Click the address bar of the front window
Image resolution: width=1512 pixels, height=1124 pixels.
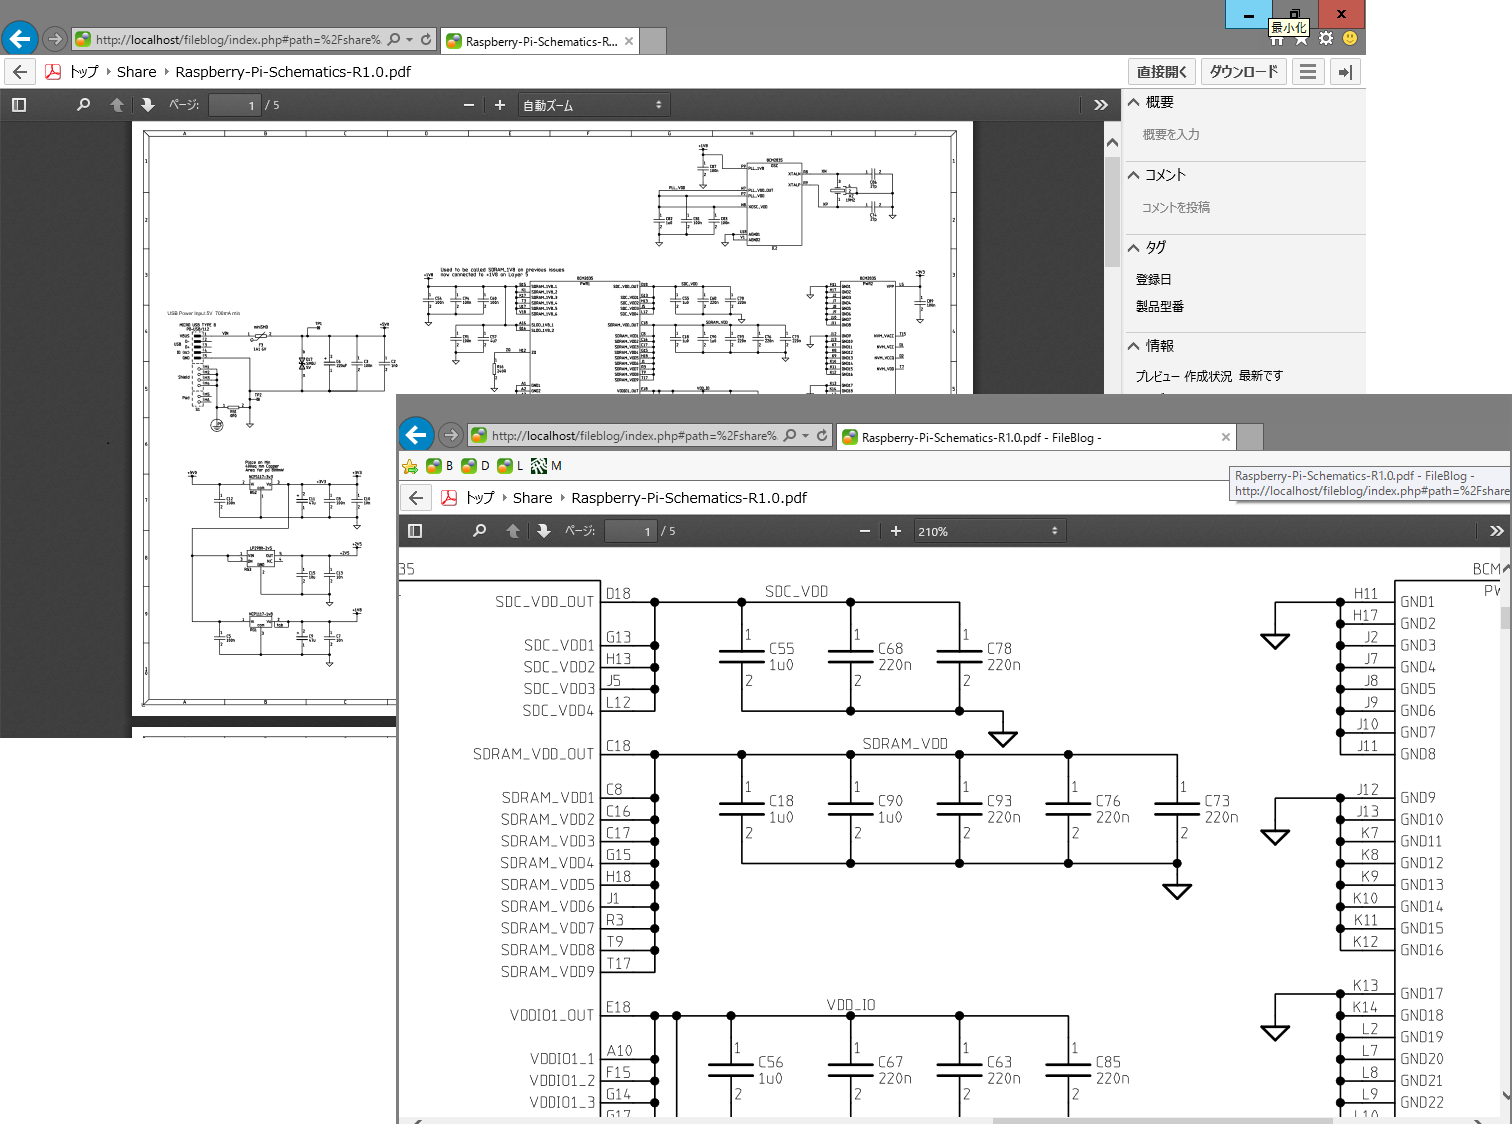(634, 435)
